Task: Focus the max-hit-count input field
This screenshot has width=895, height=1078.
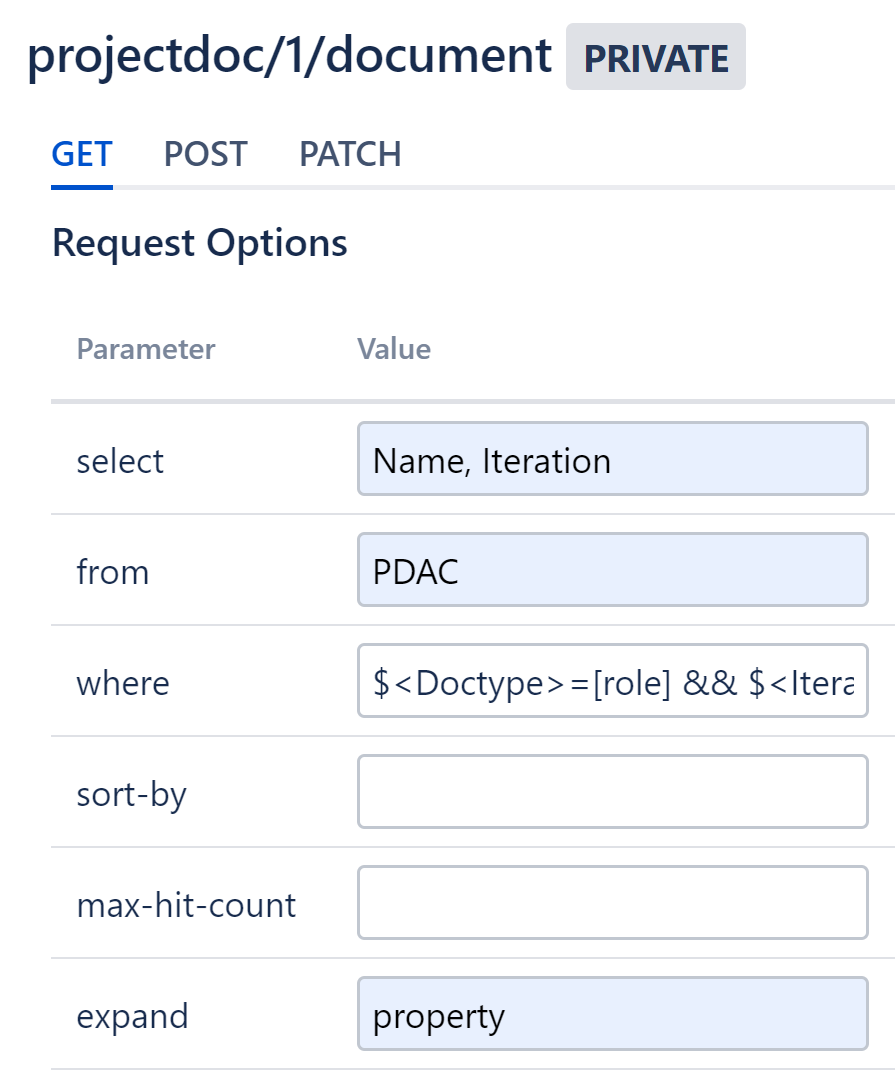Action: (x=612, y=904)
